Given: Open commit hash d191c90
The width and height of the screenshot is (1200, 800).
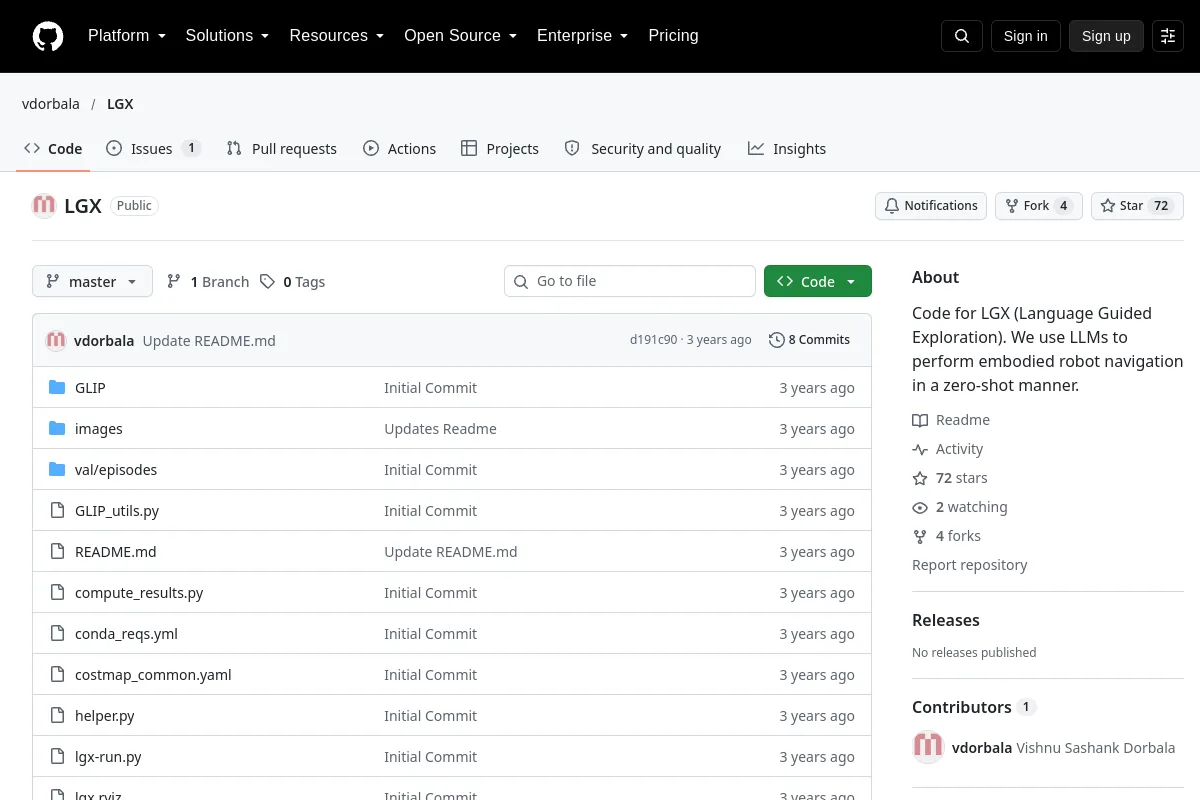Looking at the screenshot, I should point(653,340).
